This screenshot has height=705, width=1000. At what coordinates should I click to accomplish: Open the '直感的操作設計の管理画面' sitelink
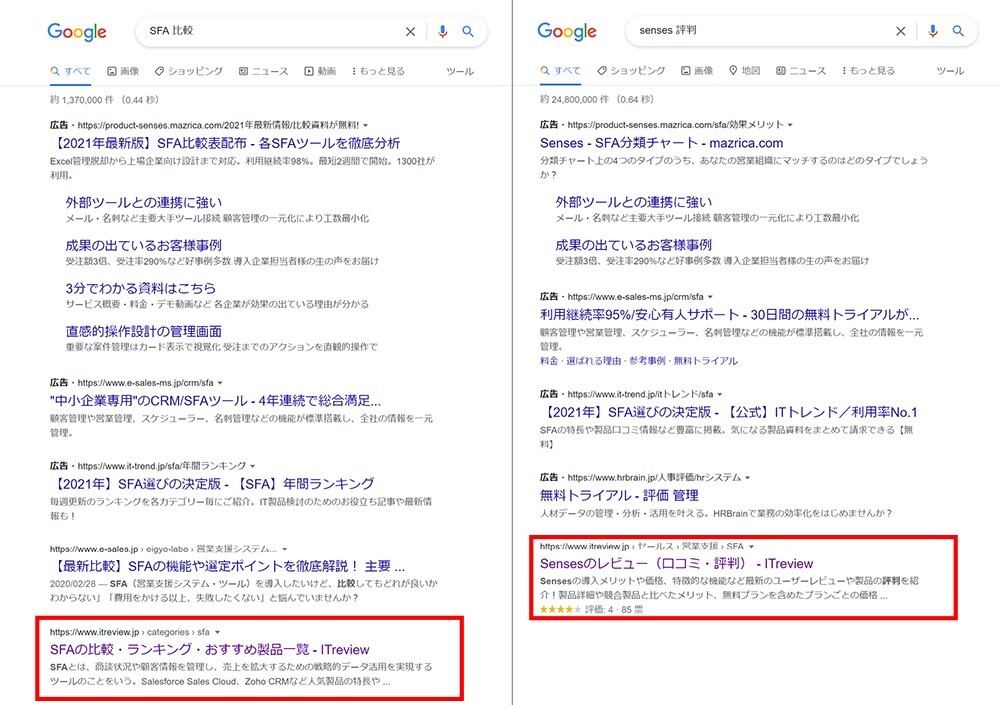tap(143, 331)
